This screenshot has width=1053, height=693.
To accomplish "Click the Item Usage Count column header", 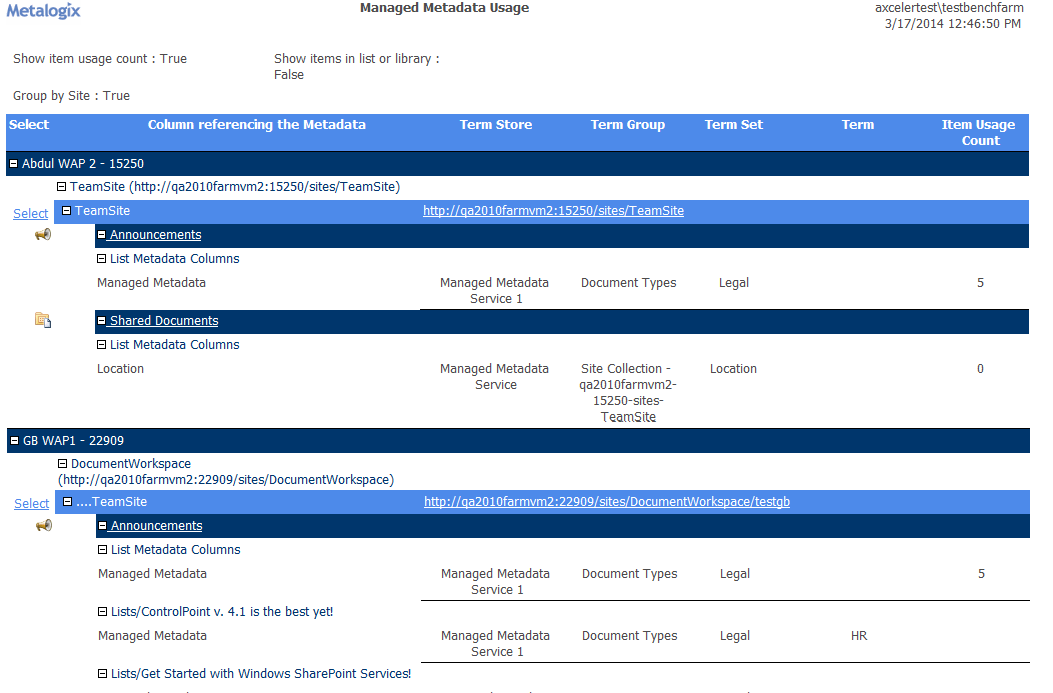I will (x=979, y=132).
